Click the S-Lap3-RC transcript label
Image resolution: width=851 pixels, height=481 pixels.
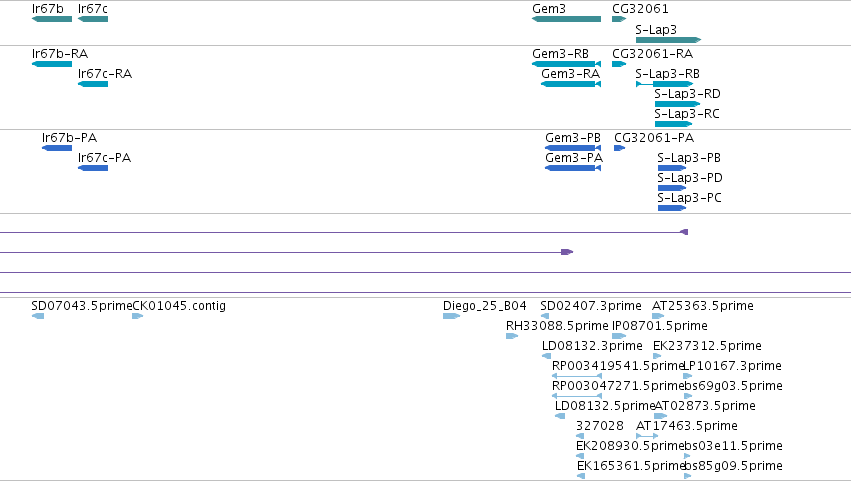click(x=687, y=114)
